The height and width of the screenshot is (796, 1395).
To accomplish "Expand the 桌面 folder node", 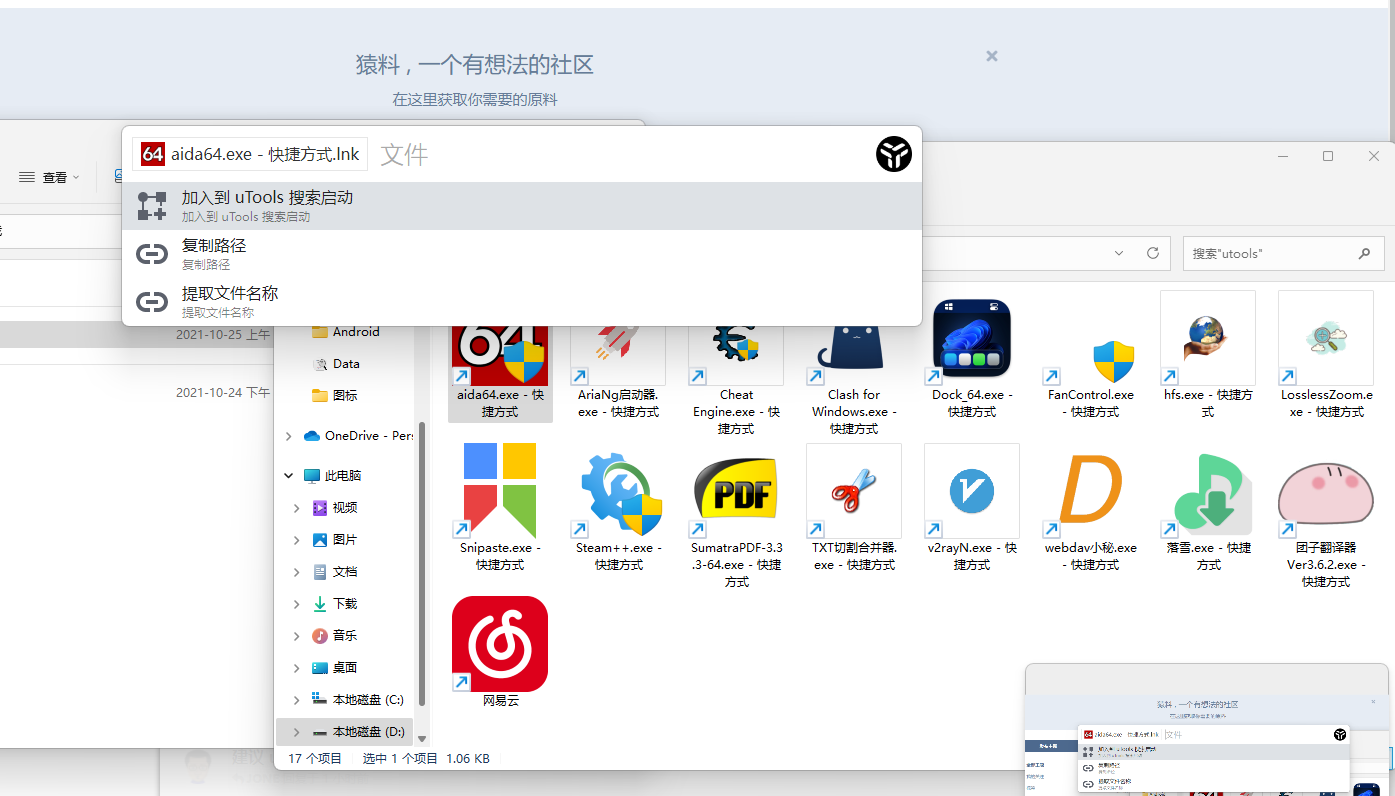I will pyautogui.click(x=297, y=668).
